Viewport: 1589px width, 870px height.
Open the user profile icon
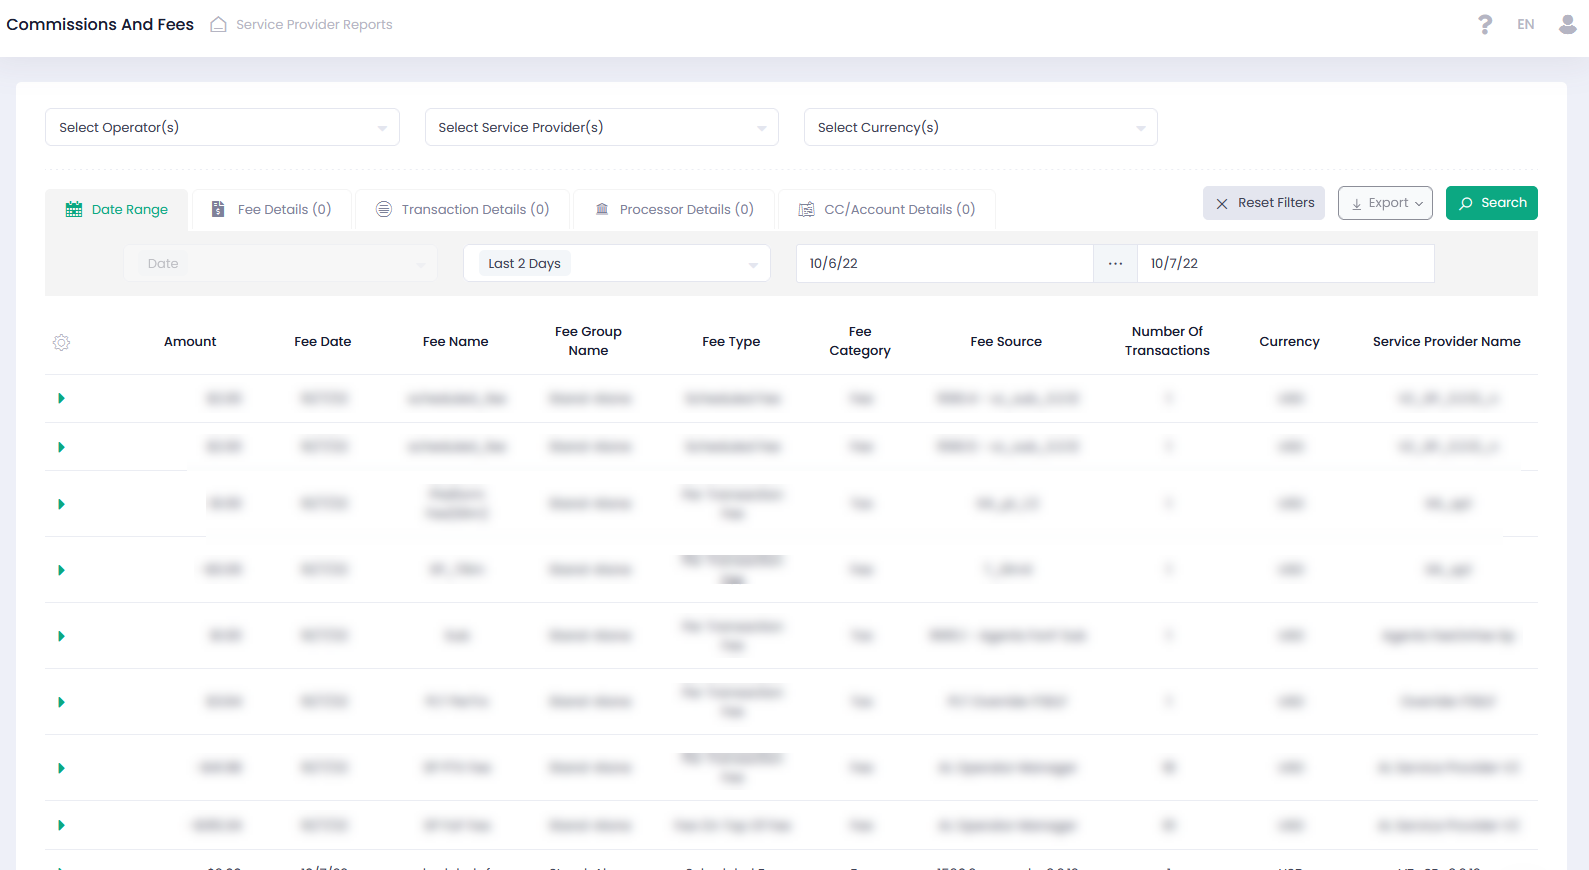click(1567, 24)
